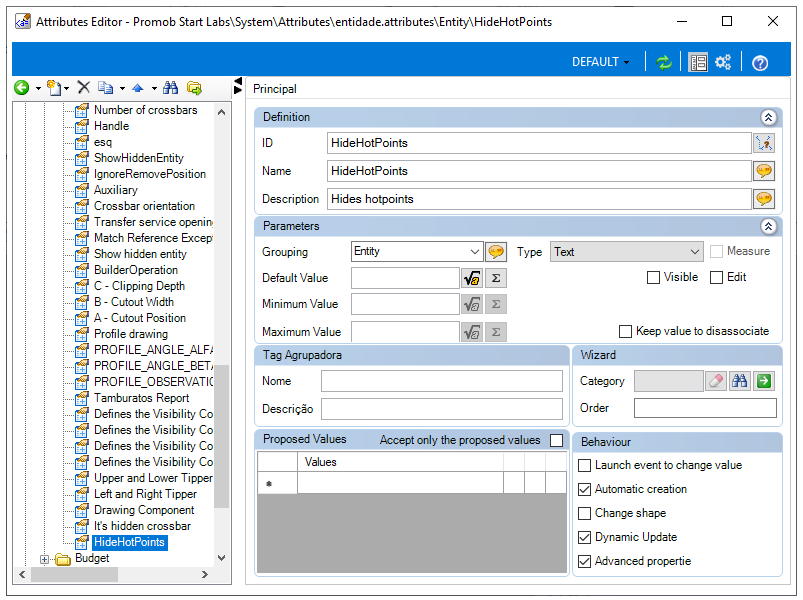Click the ID input field

click(x=539, y=143)
